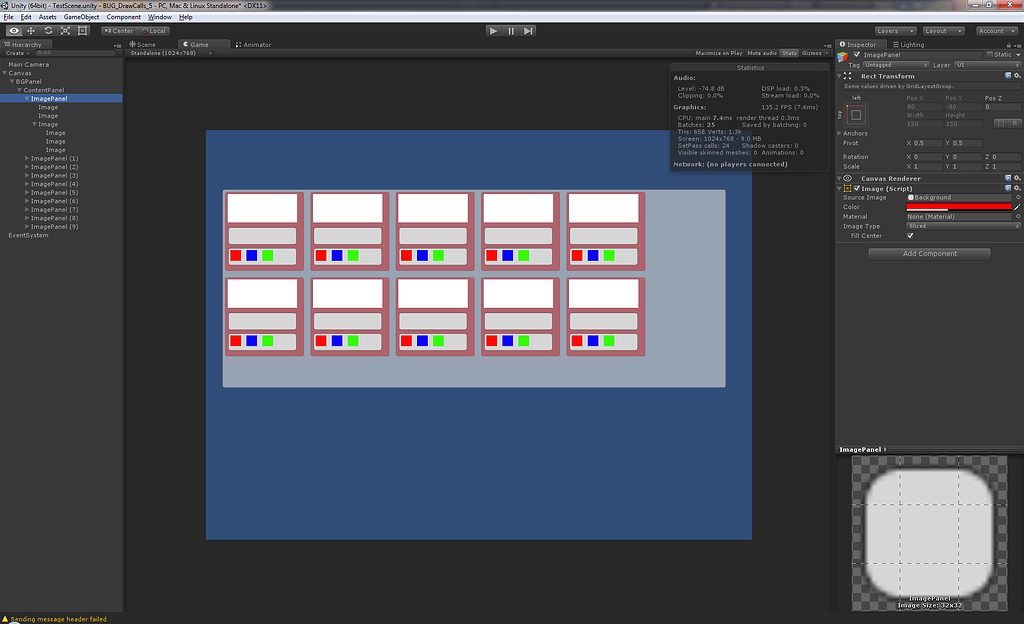
Task: Click the Add Component button
Action: click(x=929, y=253)
